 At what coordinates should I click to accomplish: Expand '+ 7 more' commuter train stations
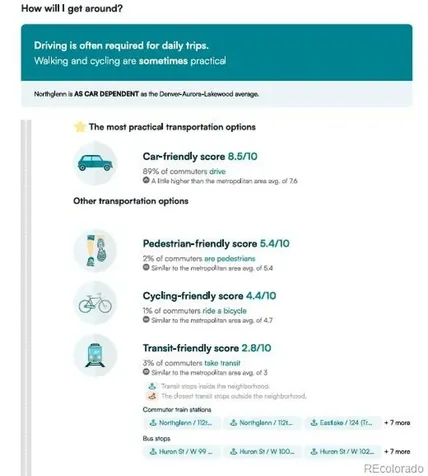click(397, 423)
